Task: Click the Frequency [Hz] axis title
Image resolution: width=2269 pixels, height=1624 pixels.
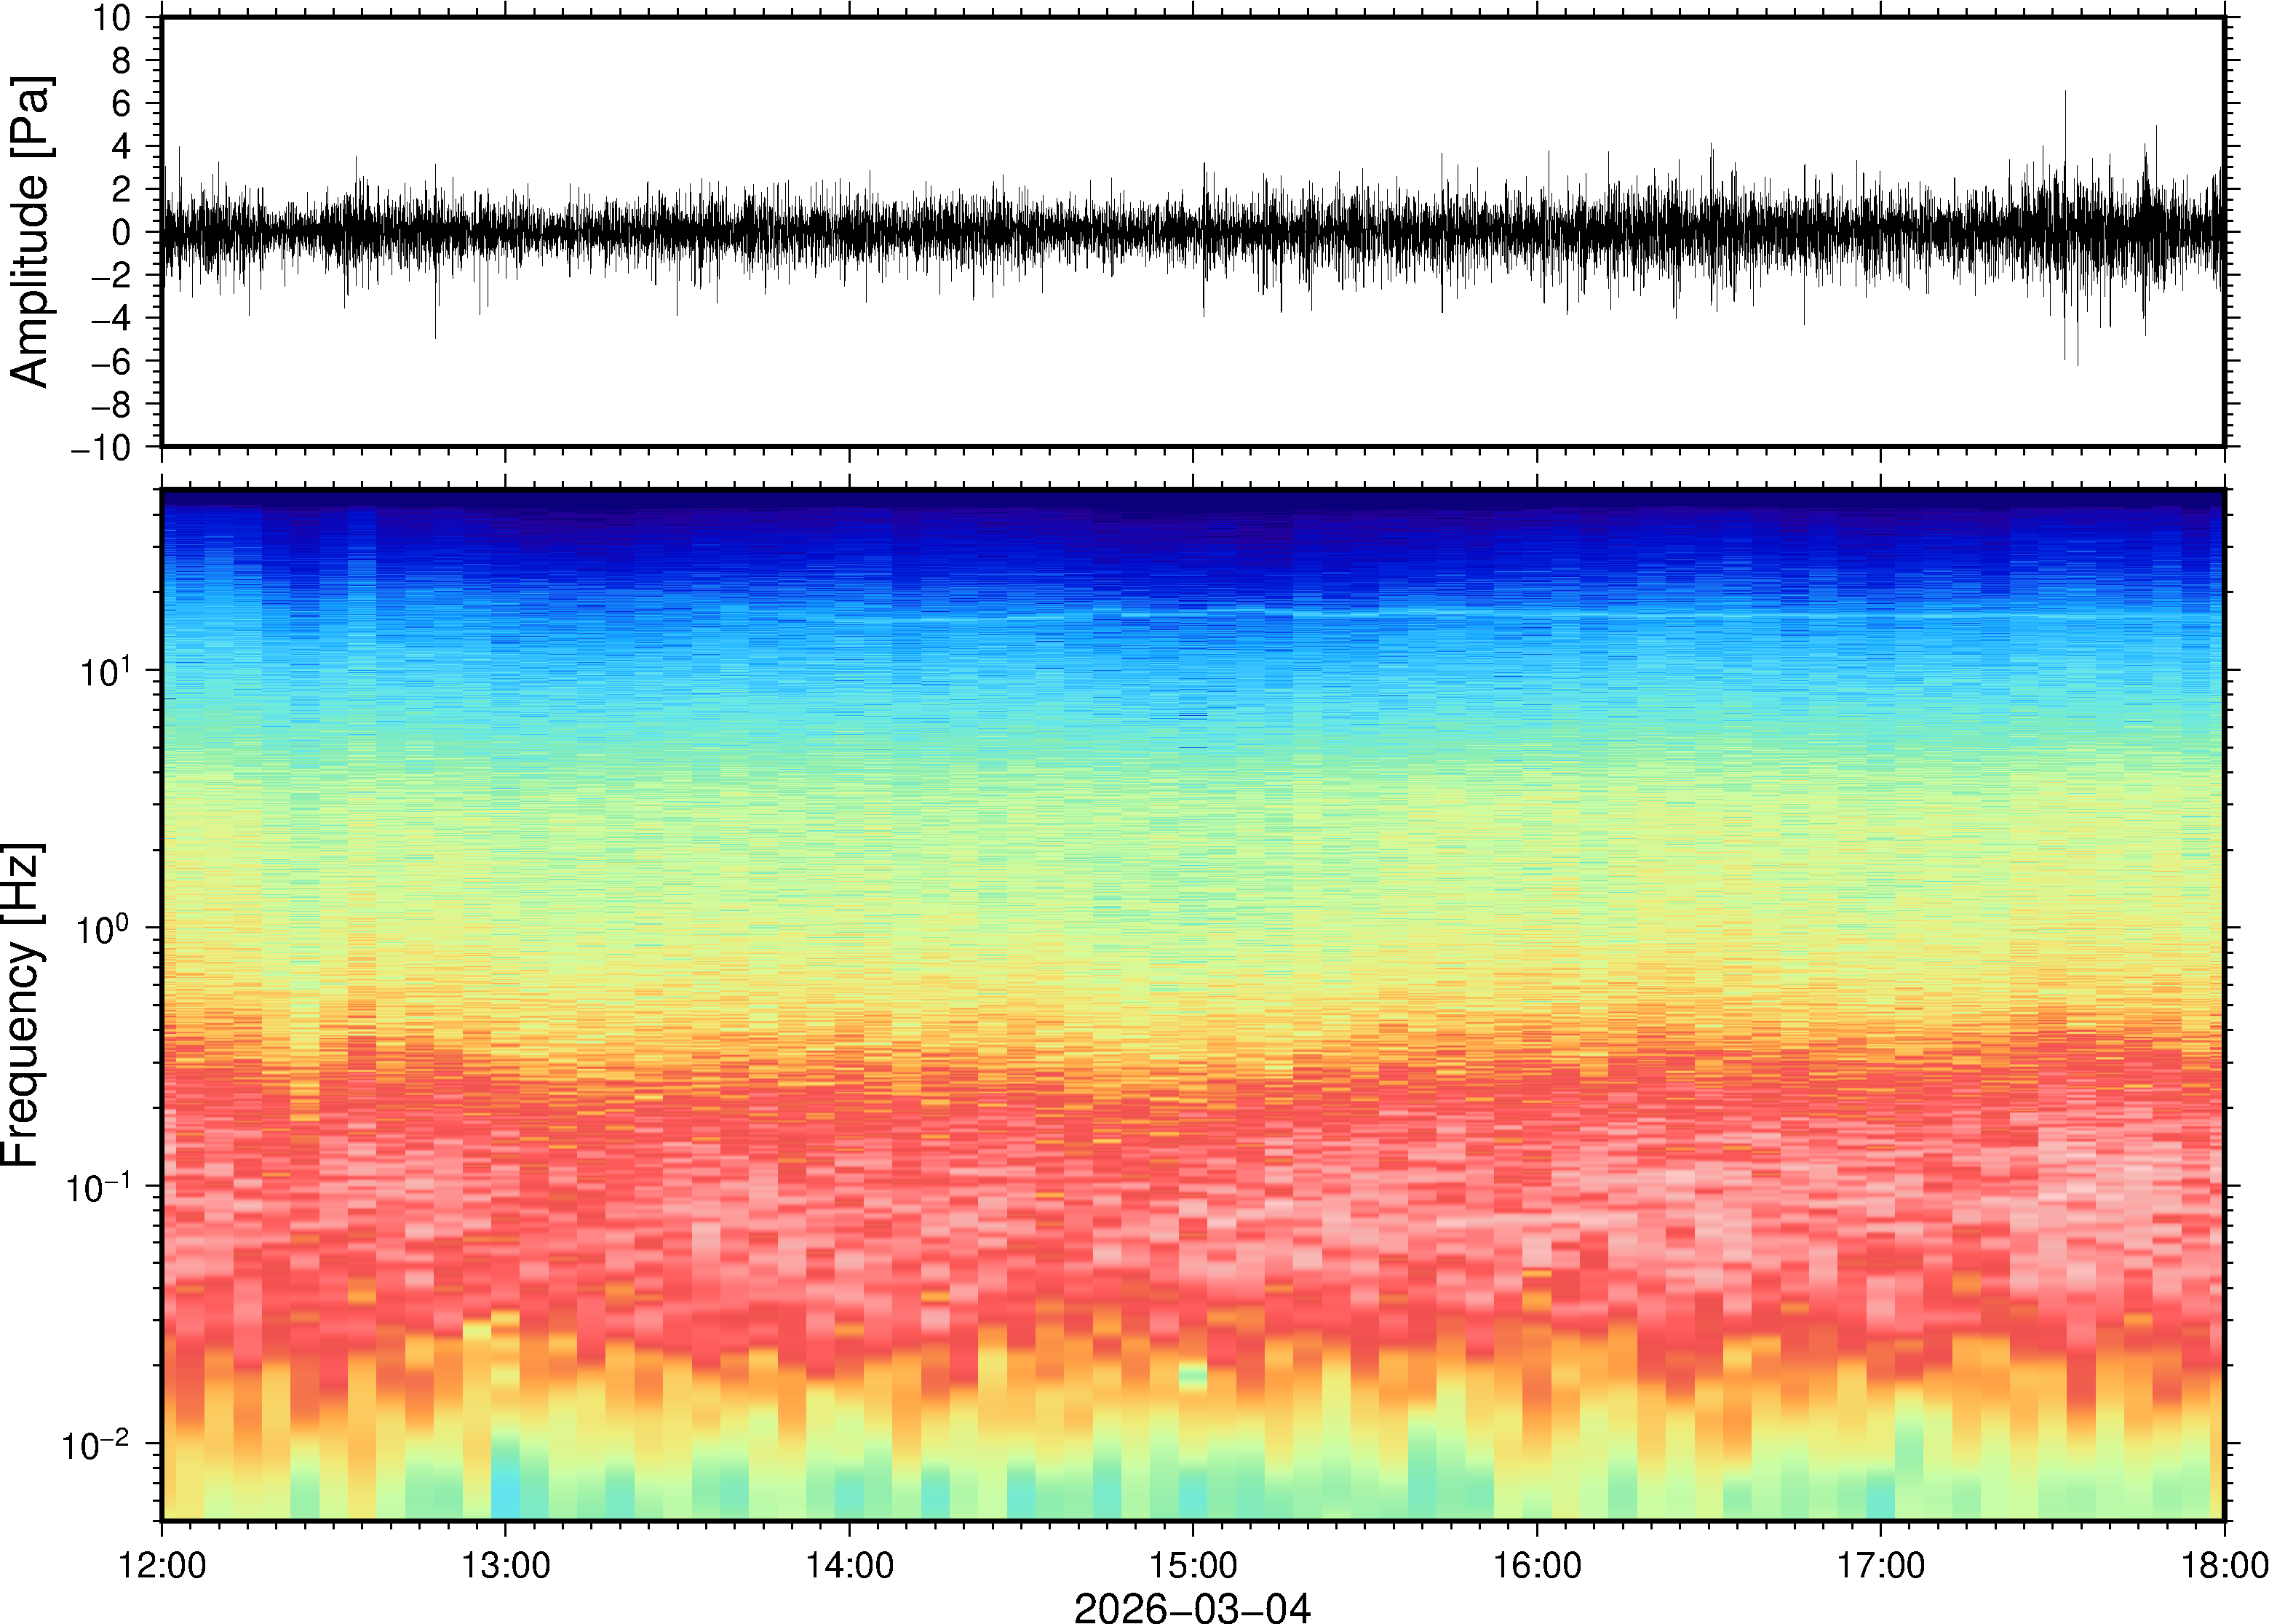Action: point(22,1005)
